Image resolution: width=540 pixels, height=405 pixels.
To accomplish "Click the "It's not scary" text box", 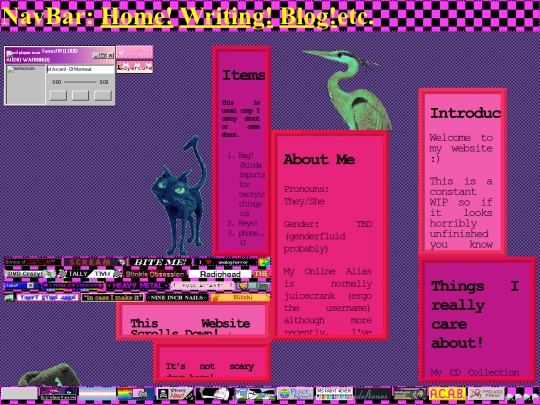I will coord(211,363).
